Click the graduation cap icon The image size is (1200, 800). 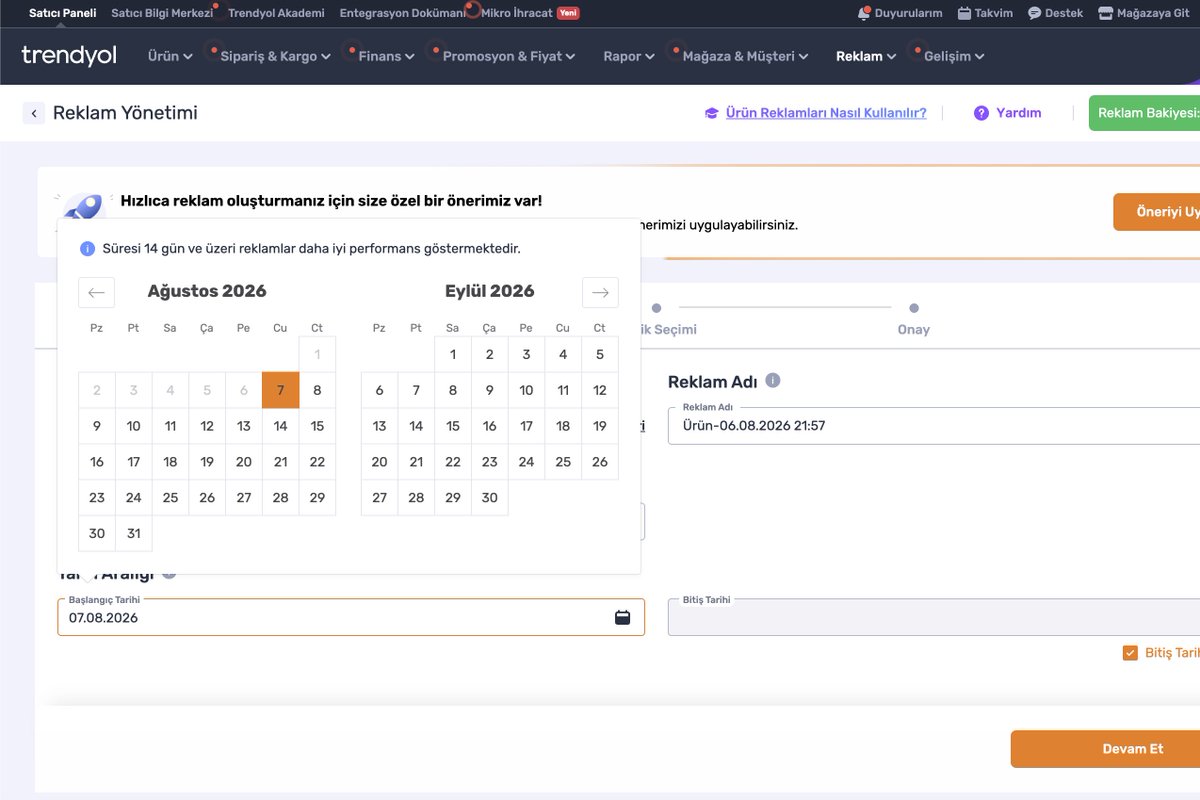point(711,113)
